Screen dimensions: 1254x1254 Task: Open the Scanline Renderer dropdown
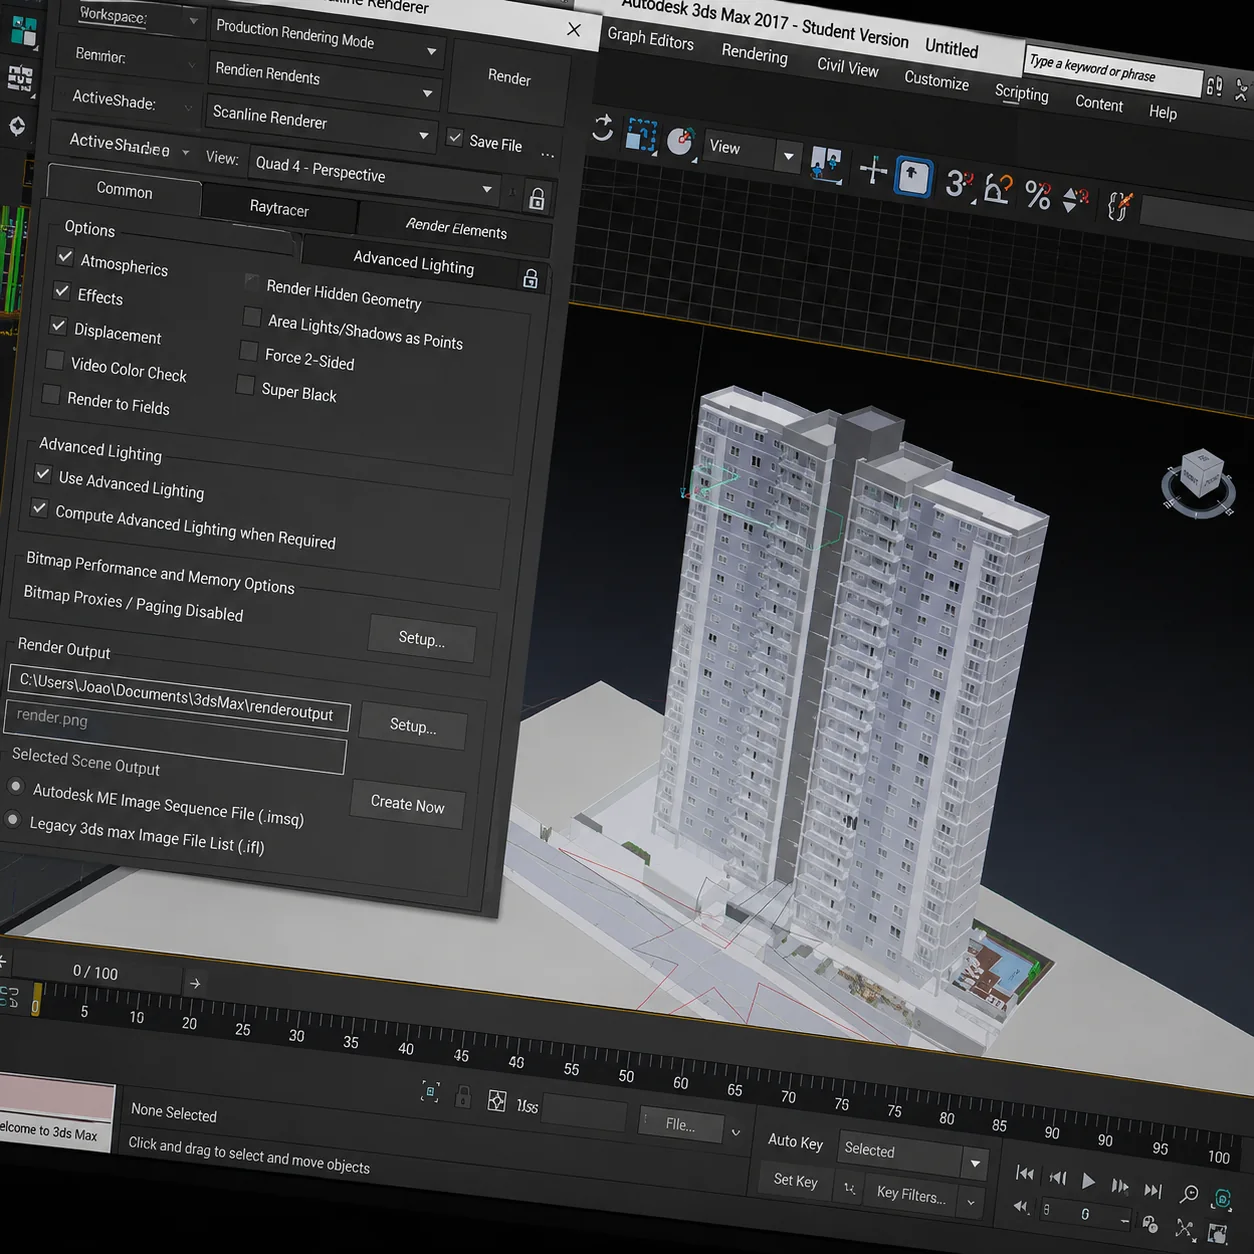[x=320, y=124]
